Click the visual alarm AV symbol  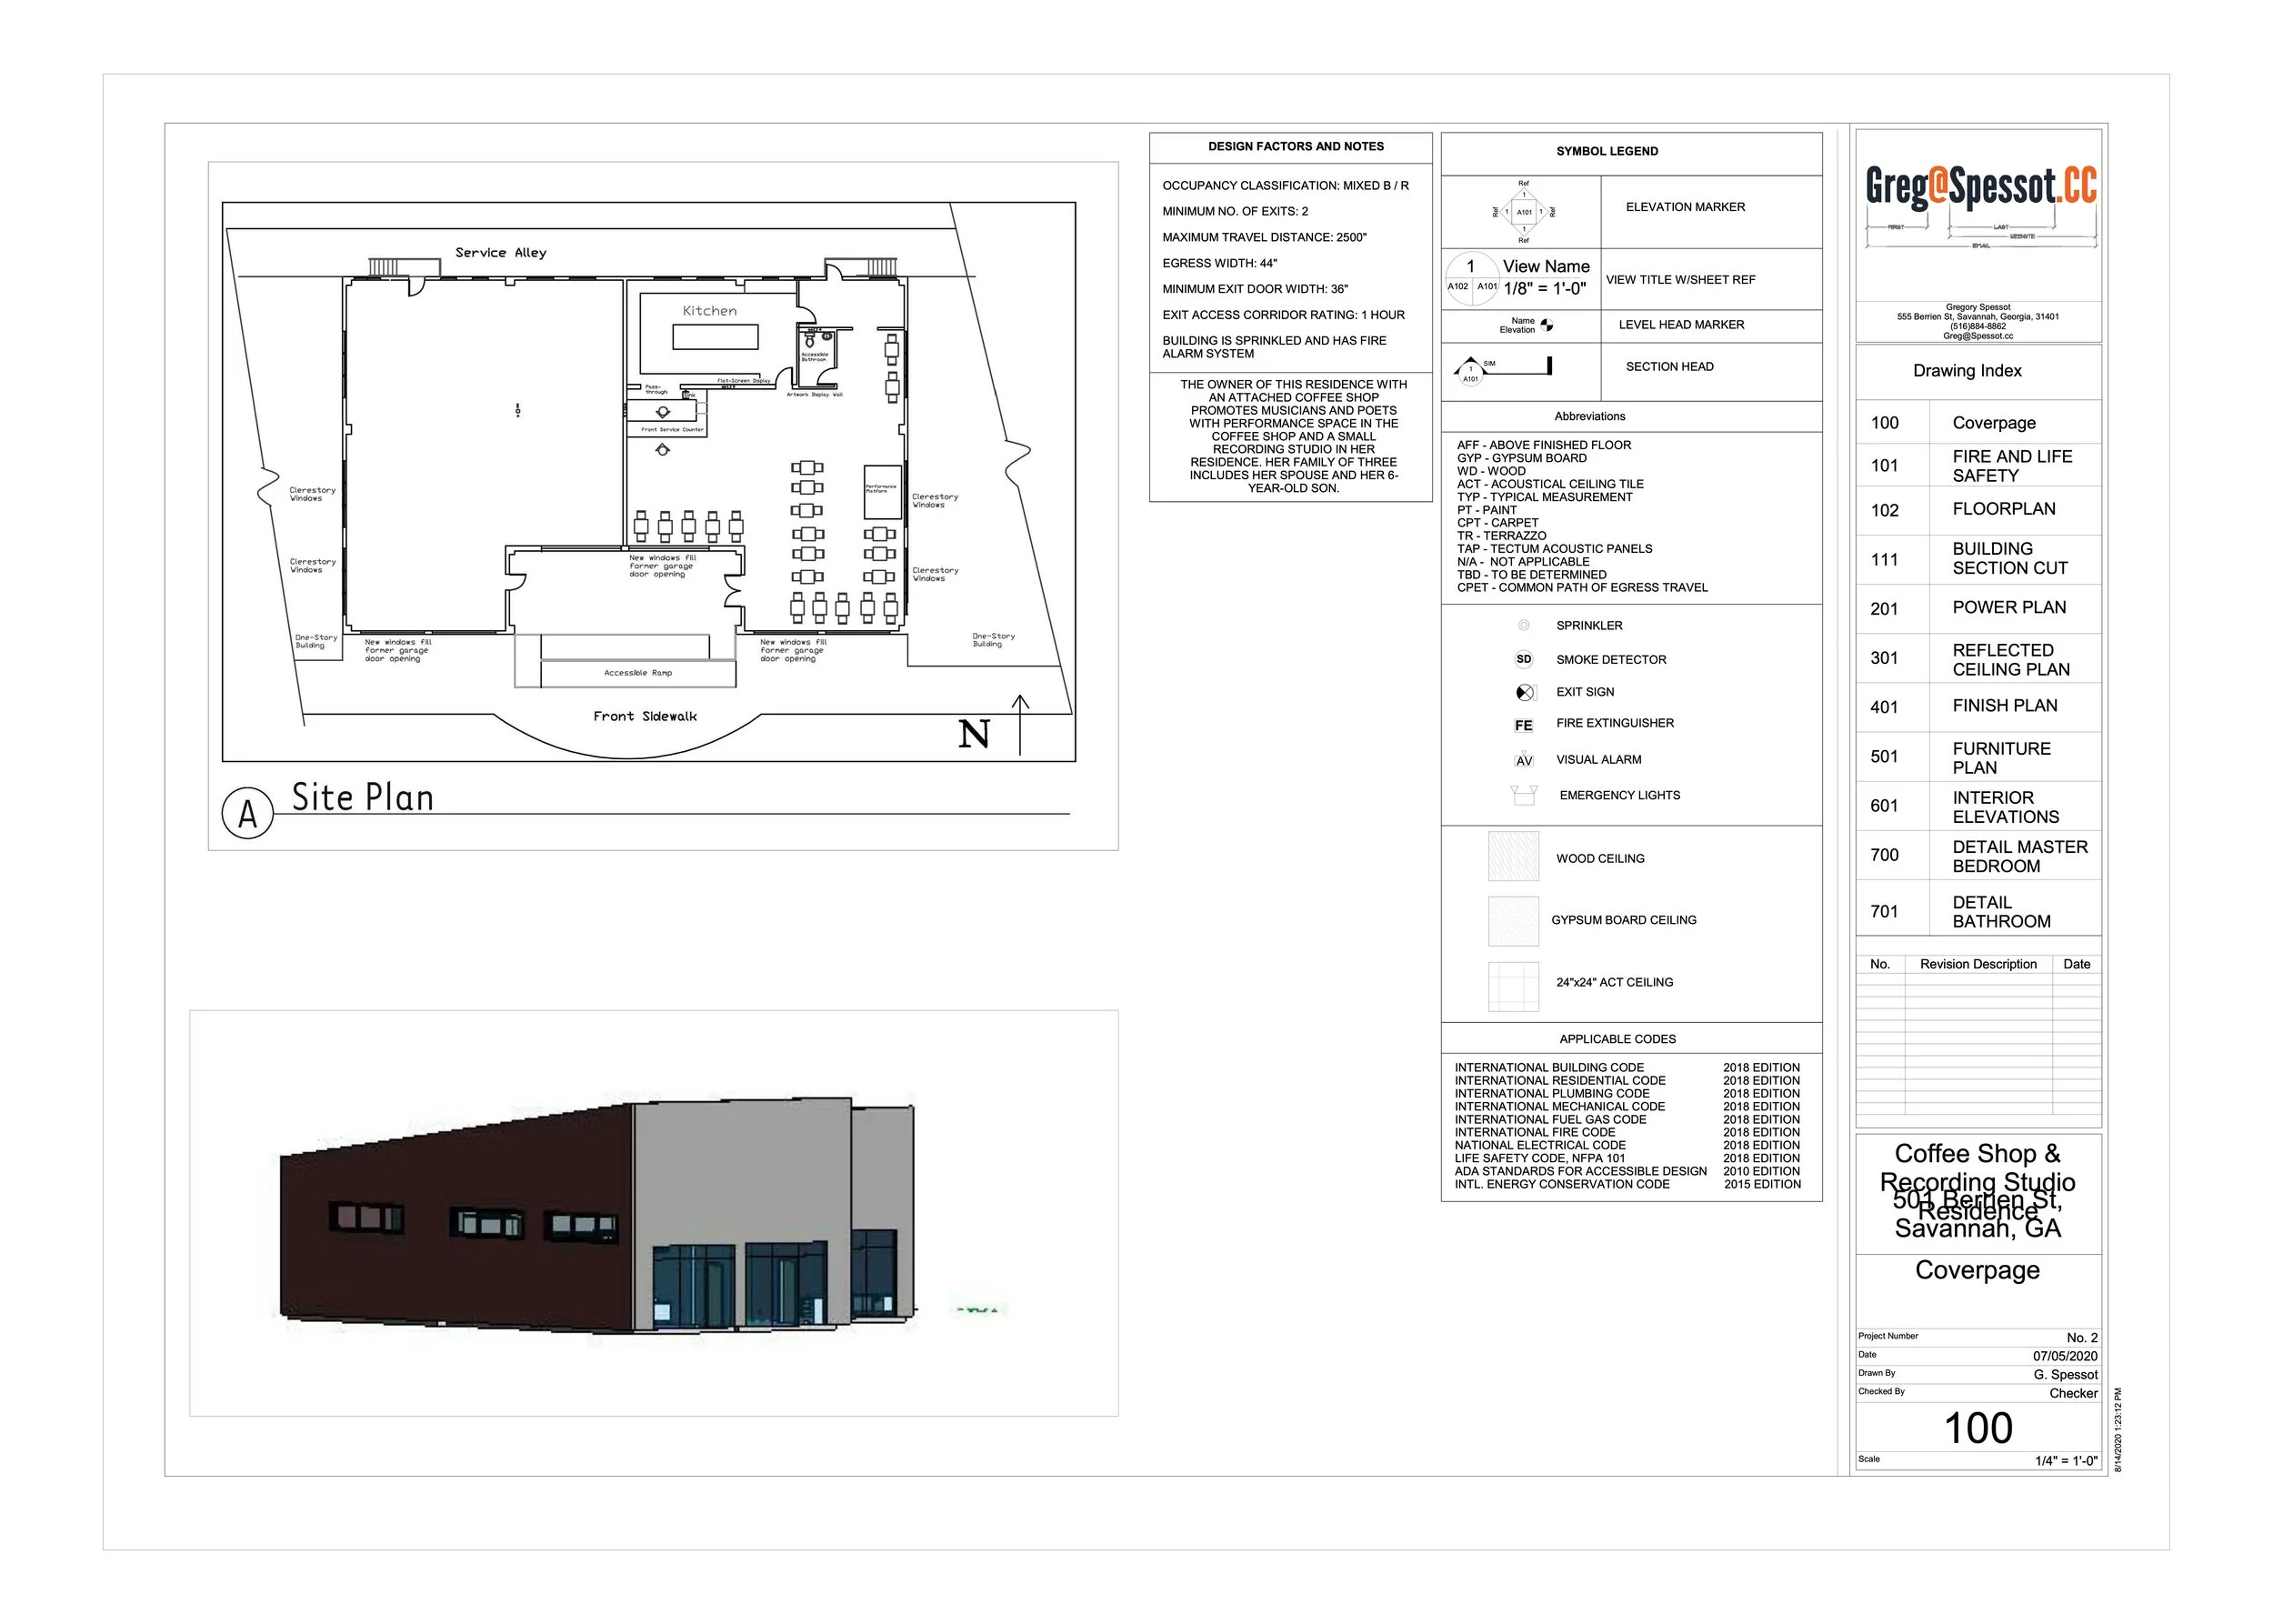pos(1523,759)
